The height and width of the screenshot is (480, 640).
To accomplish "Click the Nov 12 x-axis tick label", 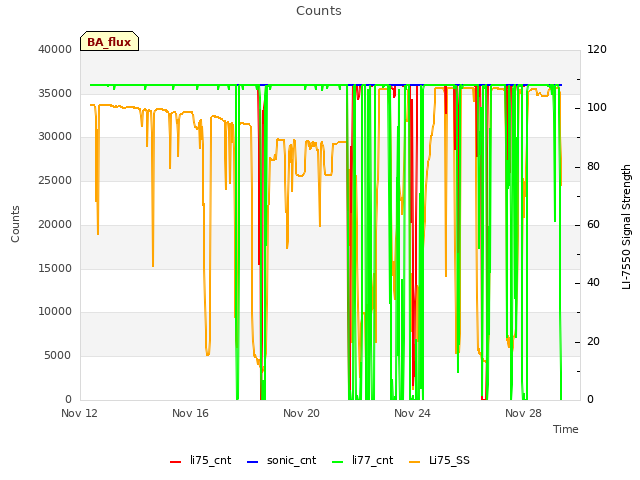I will (80, 413).
